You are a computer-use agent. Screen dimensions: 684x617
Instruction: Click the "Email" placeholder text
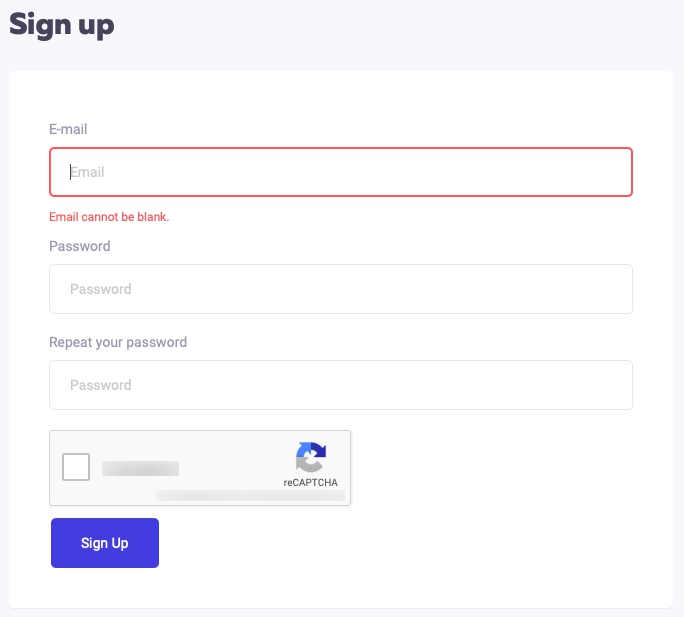87,172
